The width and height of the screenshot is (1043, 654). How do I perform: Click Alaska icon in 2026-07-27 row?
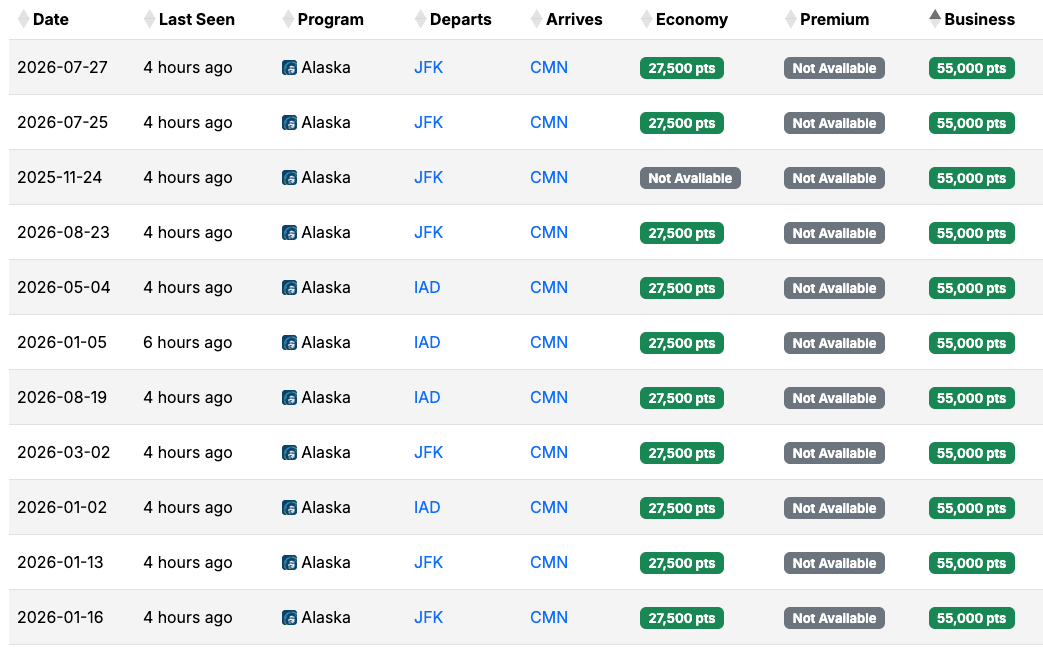289,68
